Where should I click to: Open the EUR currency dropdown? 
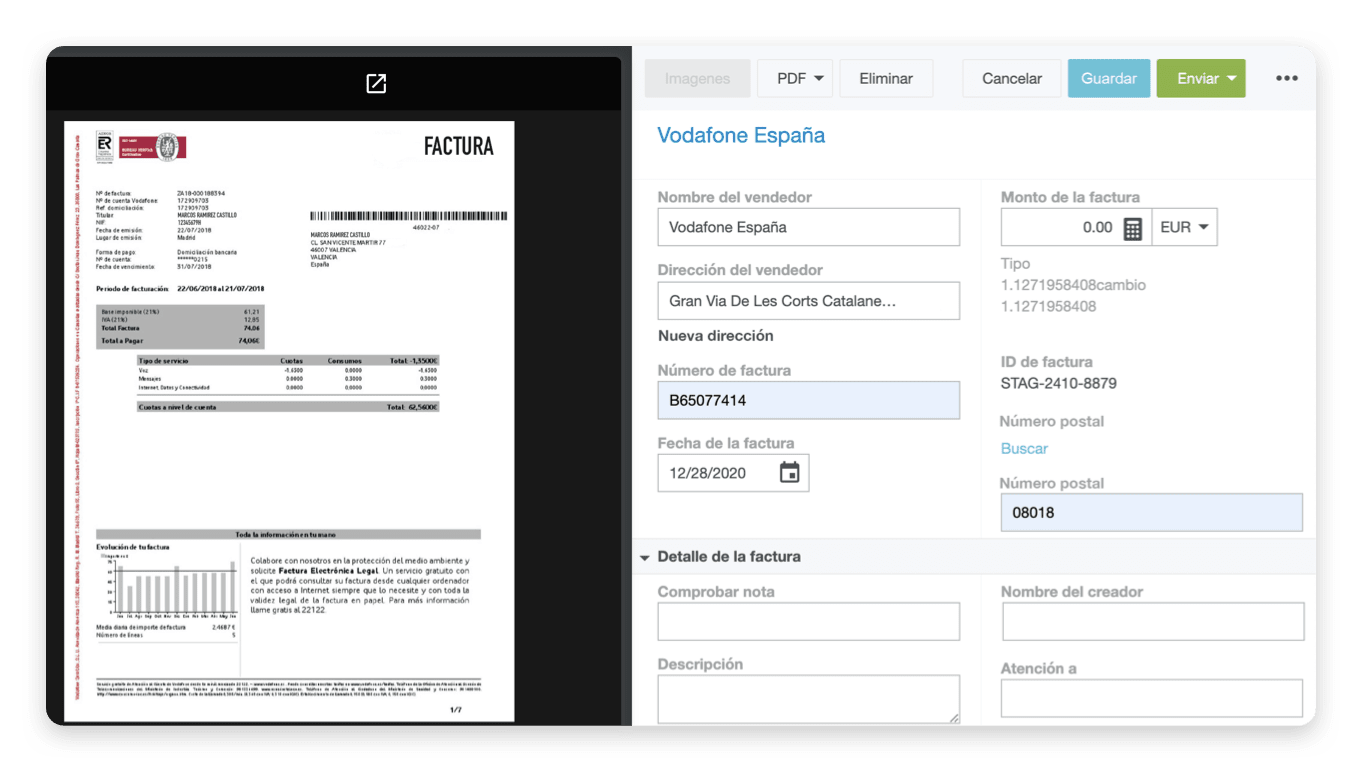[x=1185, y=227]
